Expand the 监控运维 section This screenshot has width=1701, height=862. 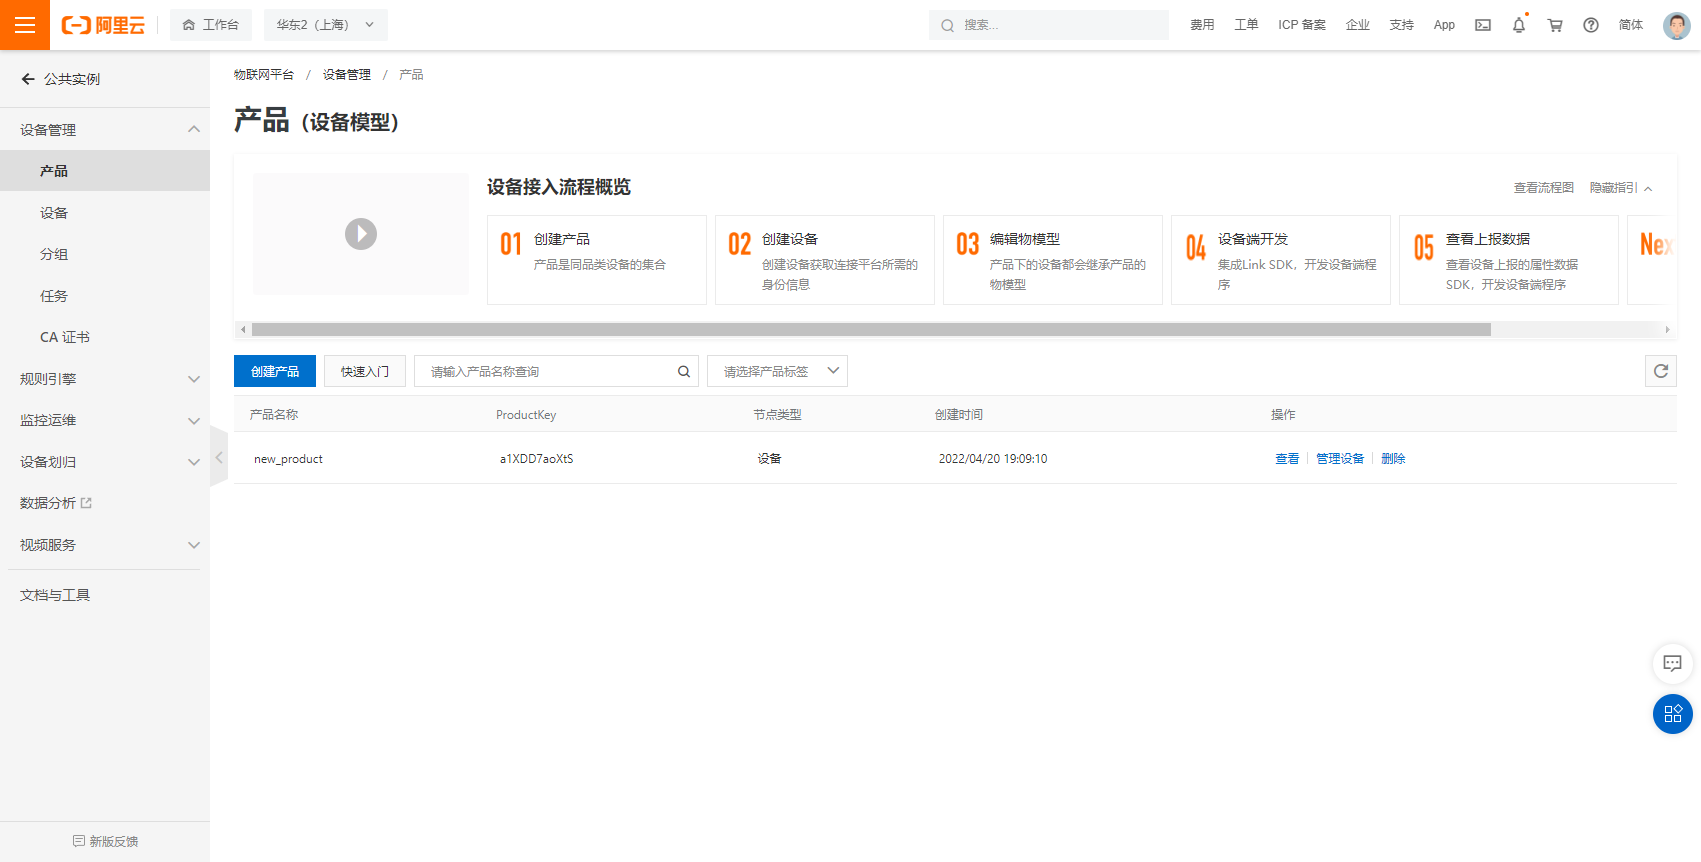tap(105, 420)
